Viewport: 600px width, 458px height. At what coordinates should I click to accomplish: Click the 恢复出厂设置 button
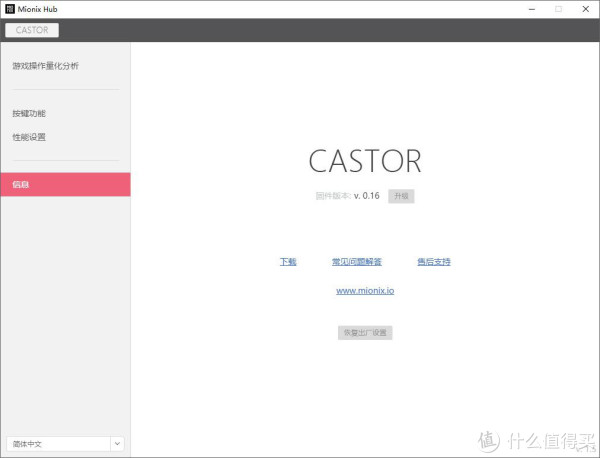pyautogui.click(x=365, y=332)
